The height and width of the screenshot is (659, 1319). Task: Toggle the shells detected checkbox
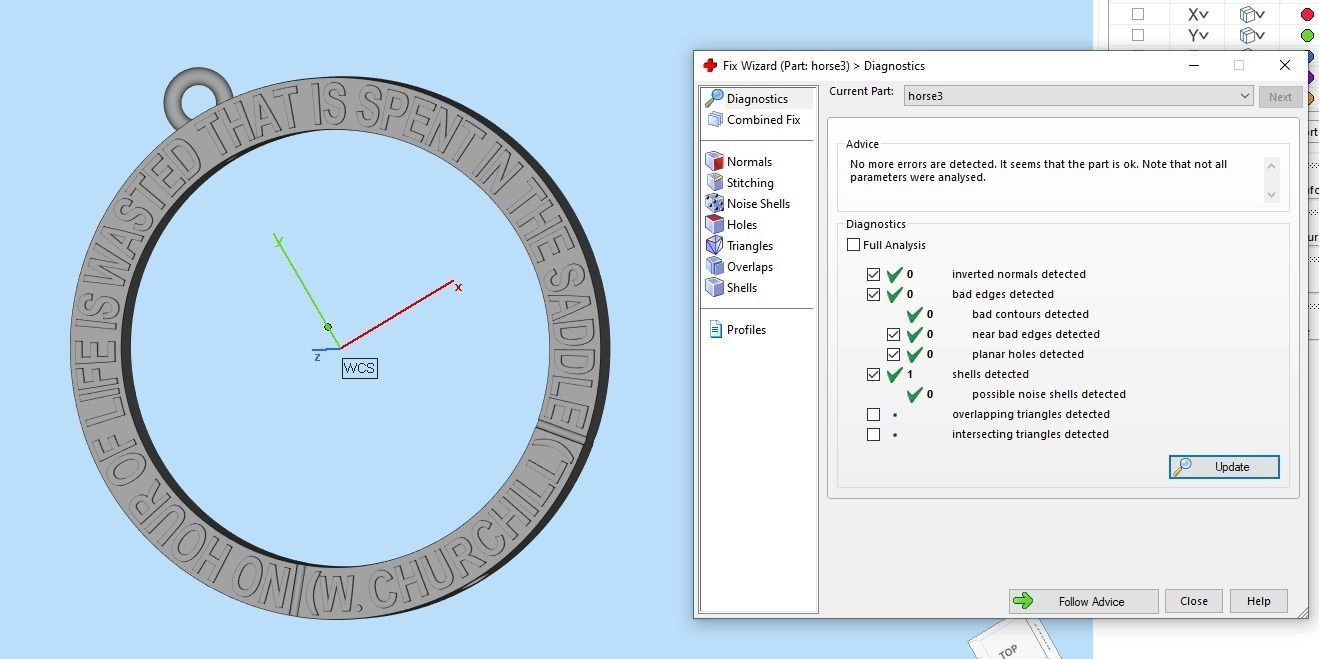point(873,374)
